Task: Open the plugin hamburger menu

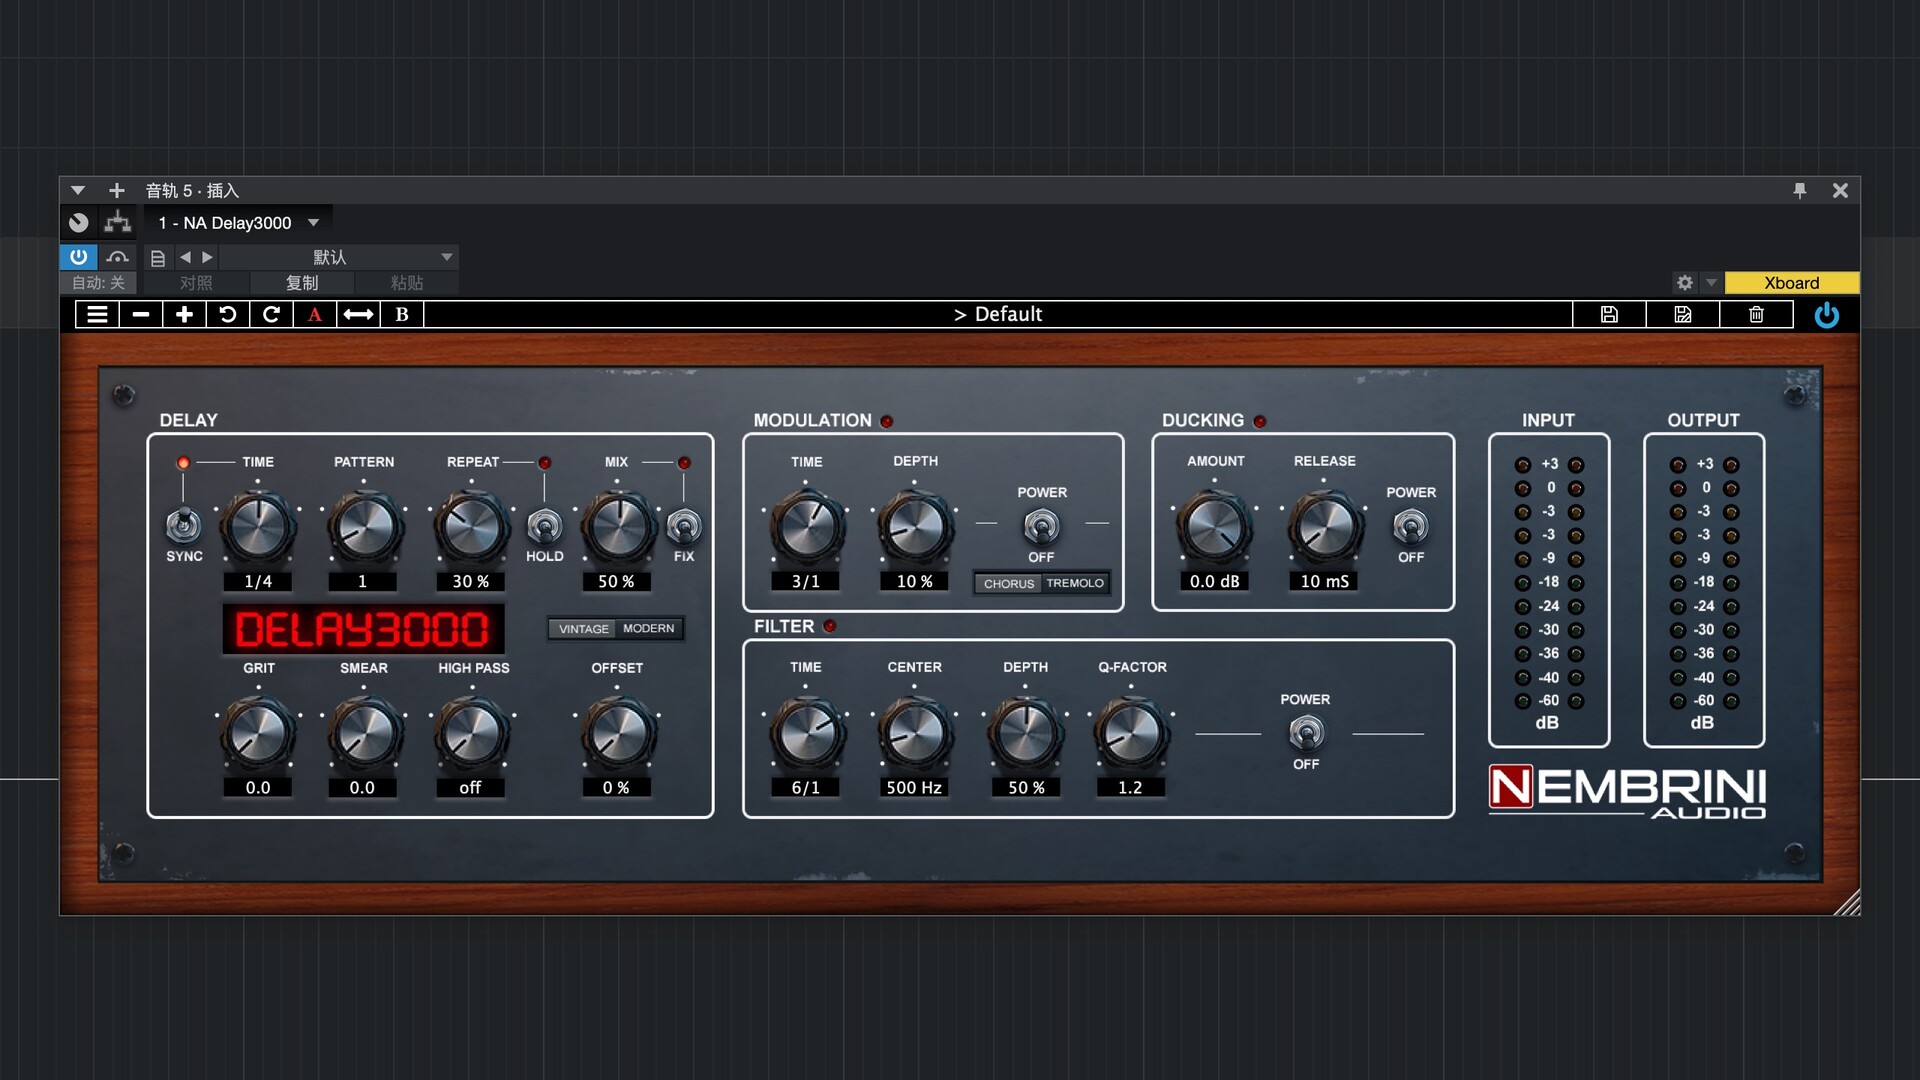Action: (x=97, y=314)
